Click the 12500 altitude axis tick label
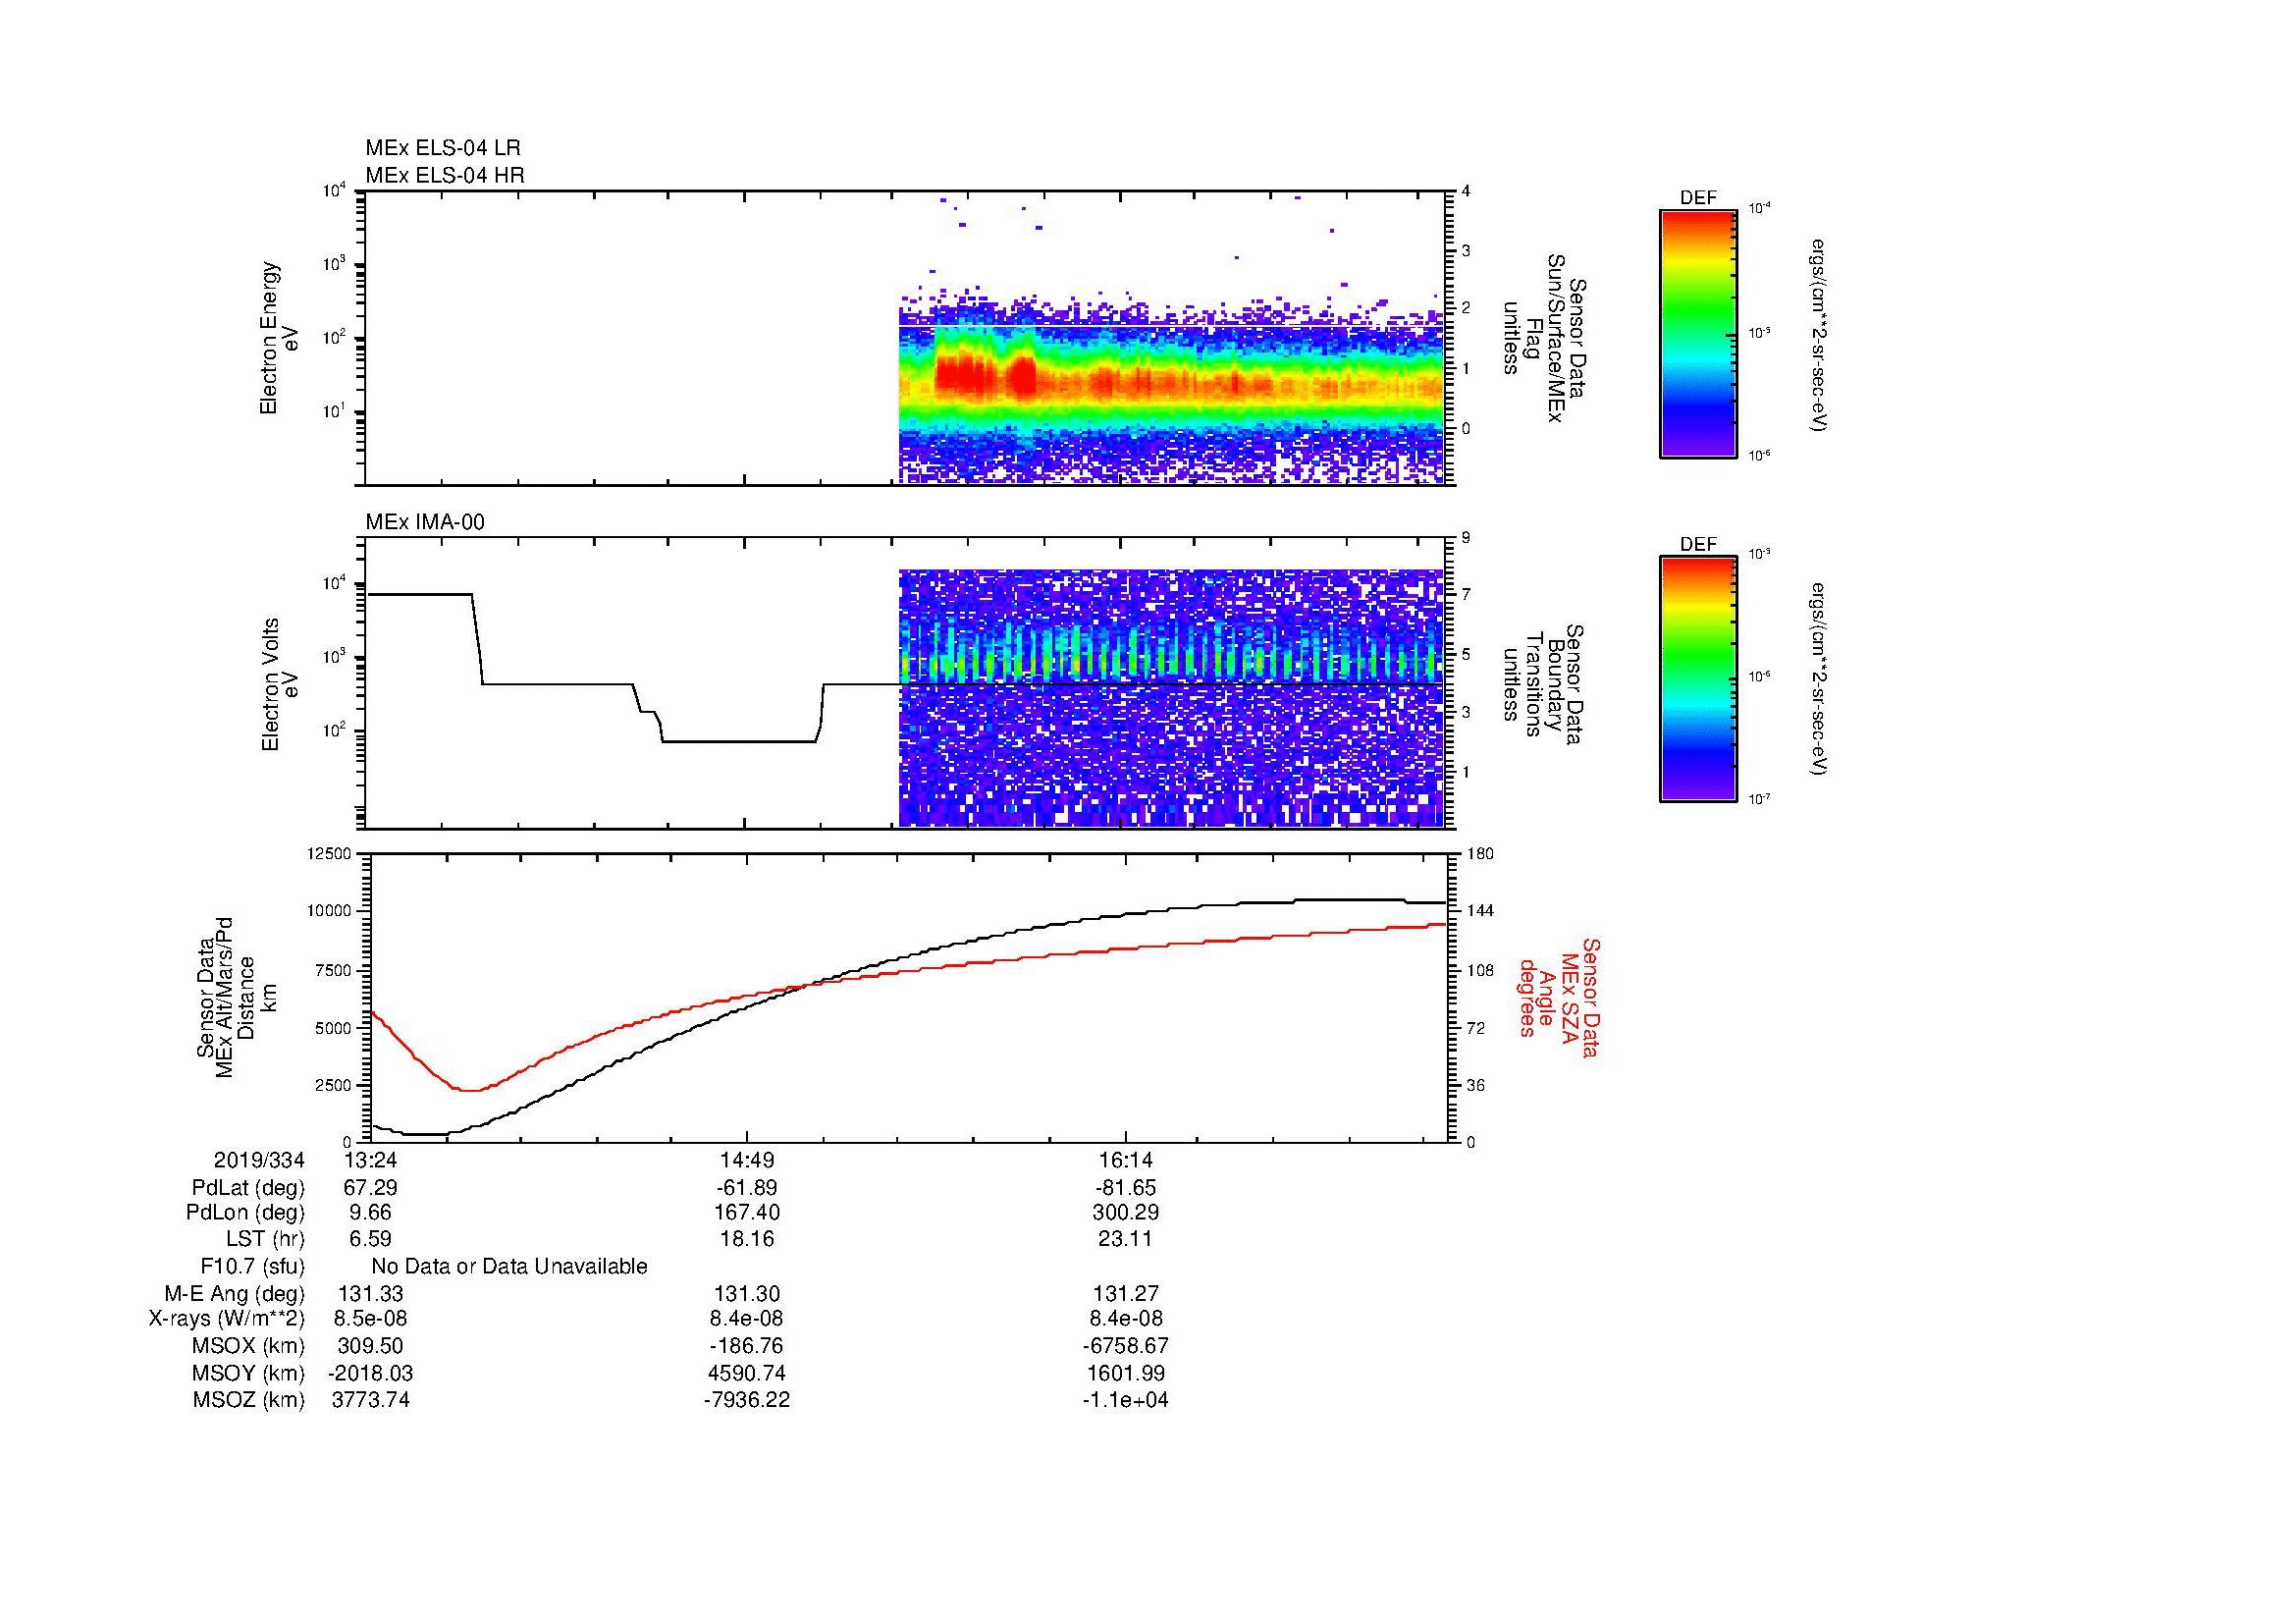Viewport: 2296px width, 1623px height. 330,853
